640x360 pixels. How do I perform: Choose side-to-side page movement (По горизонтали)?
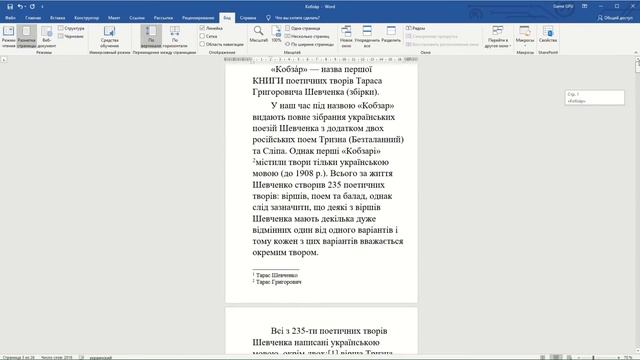click(175, 36)
